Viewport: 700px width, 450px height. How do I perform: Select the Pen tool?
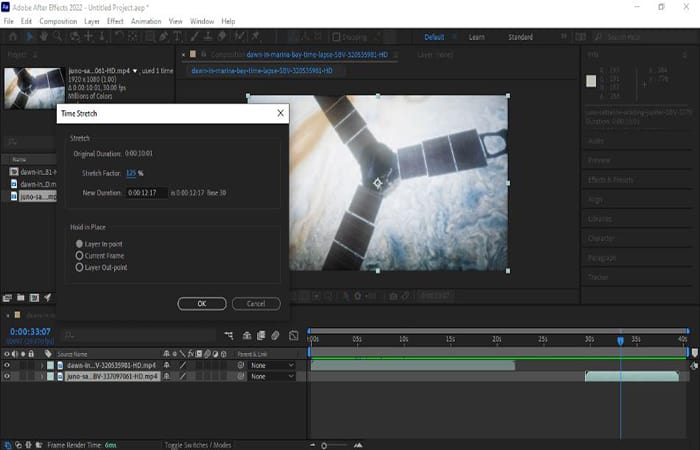(x=164, y=37)
